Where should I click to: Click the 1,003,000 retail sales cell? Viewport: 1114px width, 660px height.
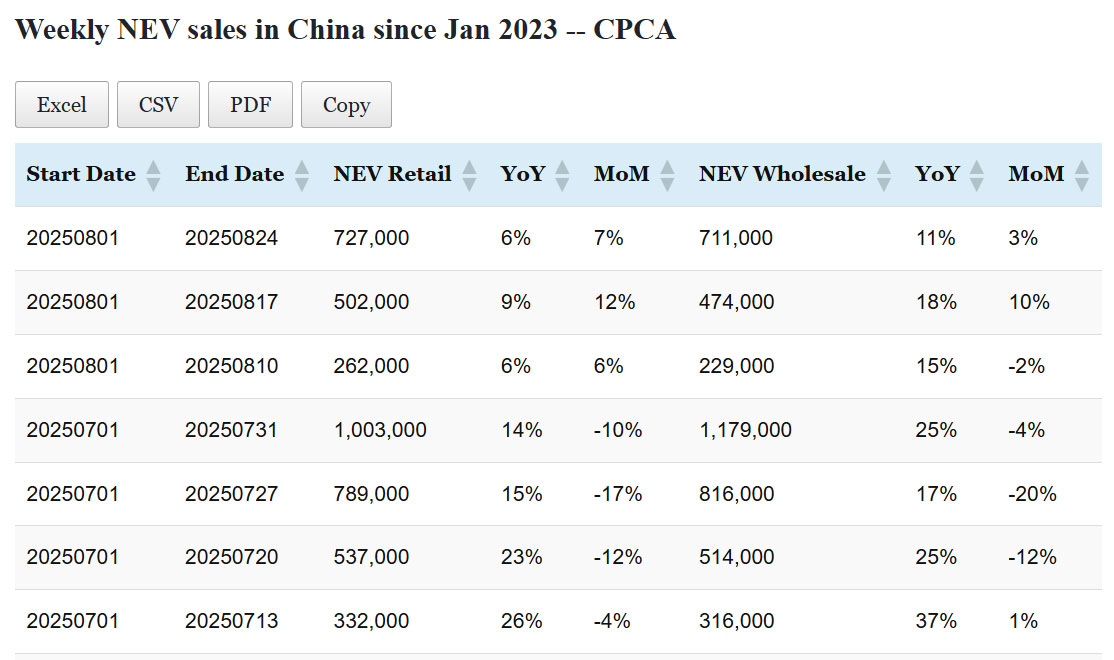[380, 430]
